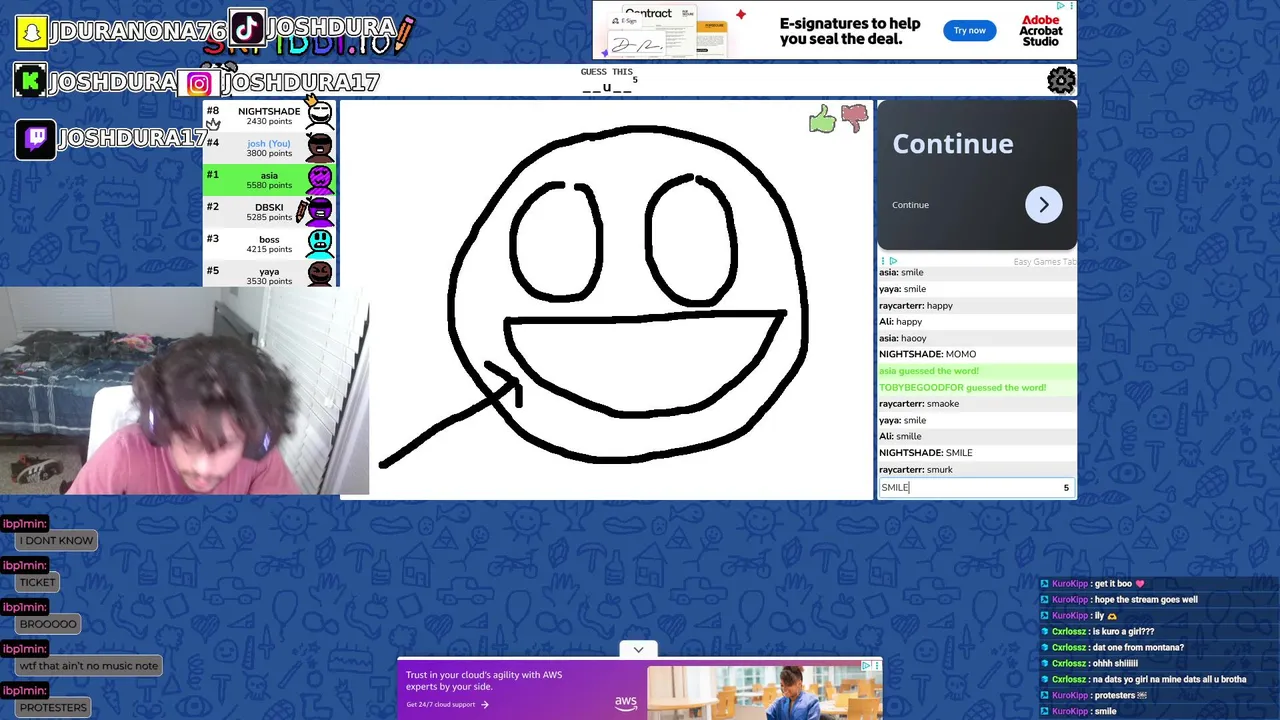Screen dimensions: 1280x720
Task: Click the Twitch logo icon
Action: pyautogui.click(x=35, y=139)
